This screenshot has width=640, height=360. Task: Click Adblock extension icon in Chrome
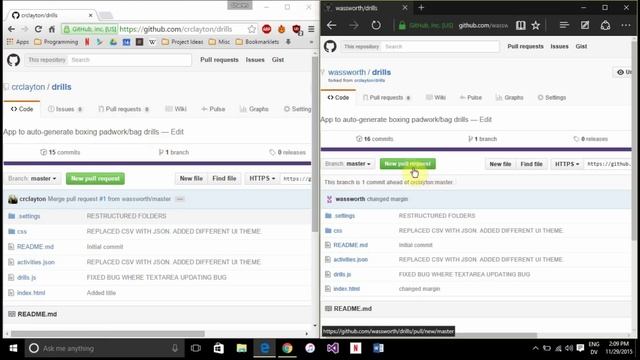tap(267, 29)
